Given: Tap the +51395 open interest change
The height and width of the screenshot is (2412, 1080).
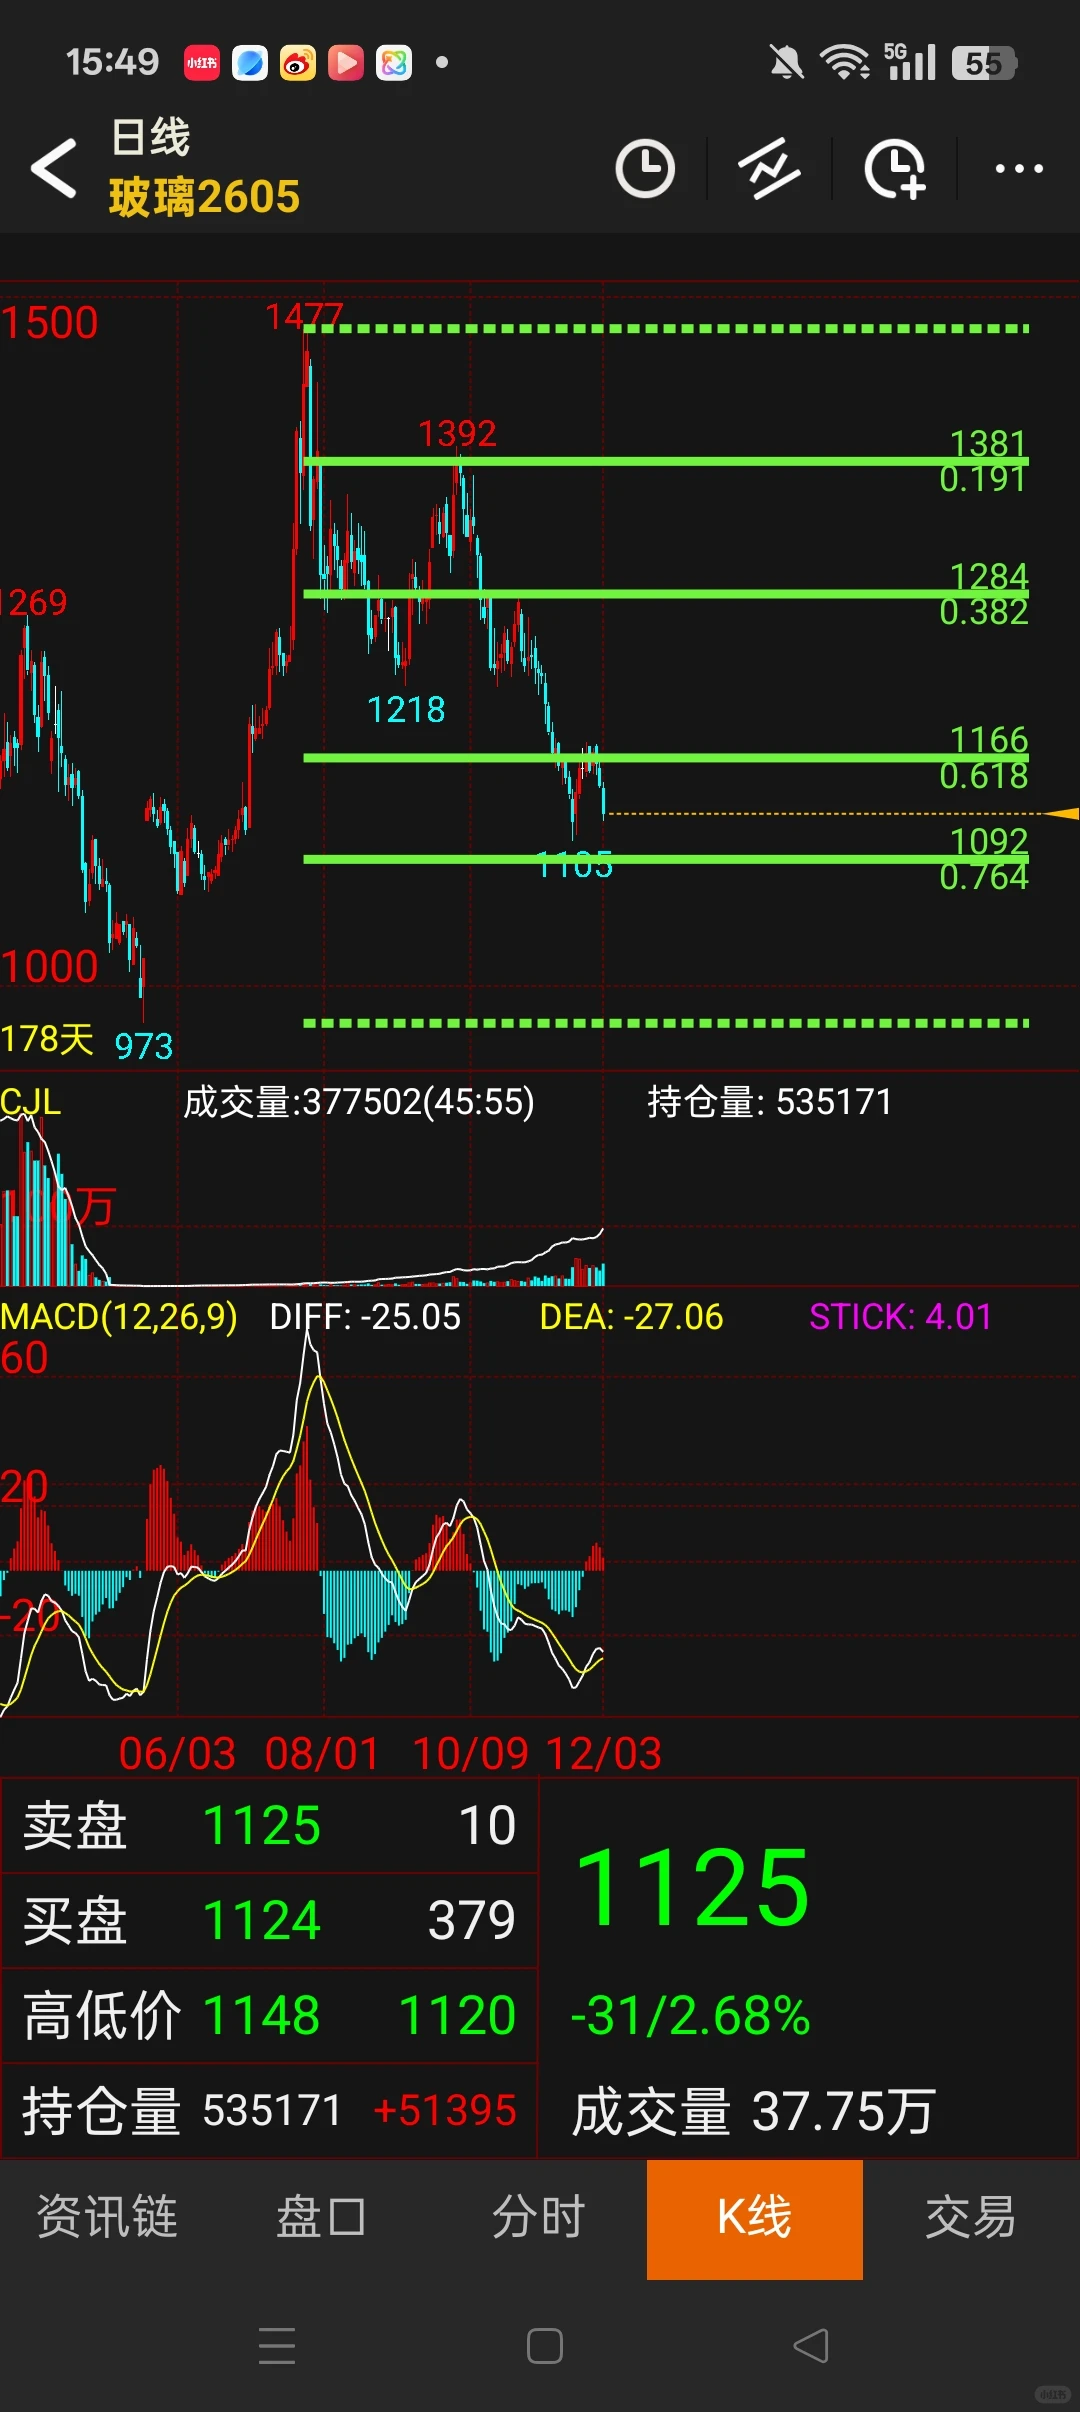Looking at the screenshot, I should coord(444,2110).
